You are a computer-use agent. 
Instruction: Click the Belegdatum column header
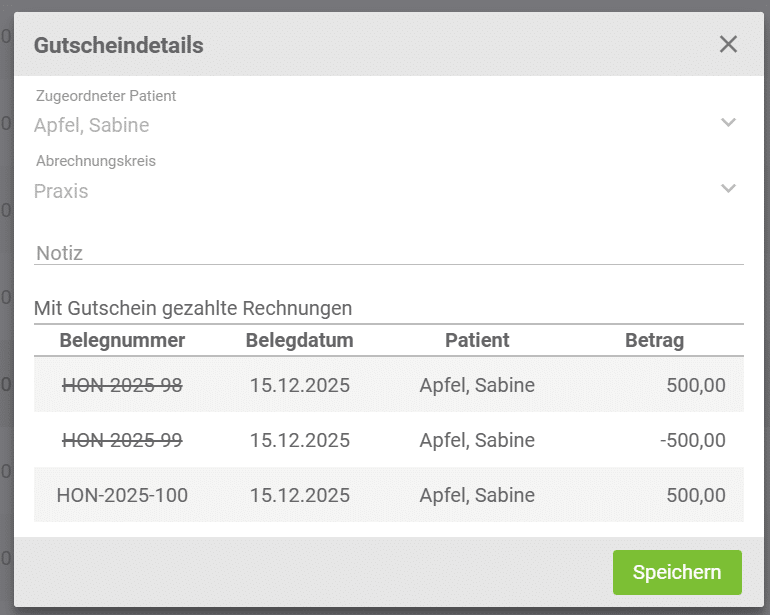pos(299,340)
